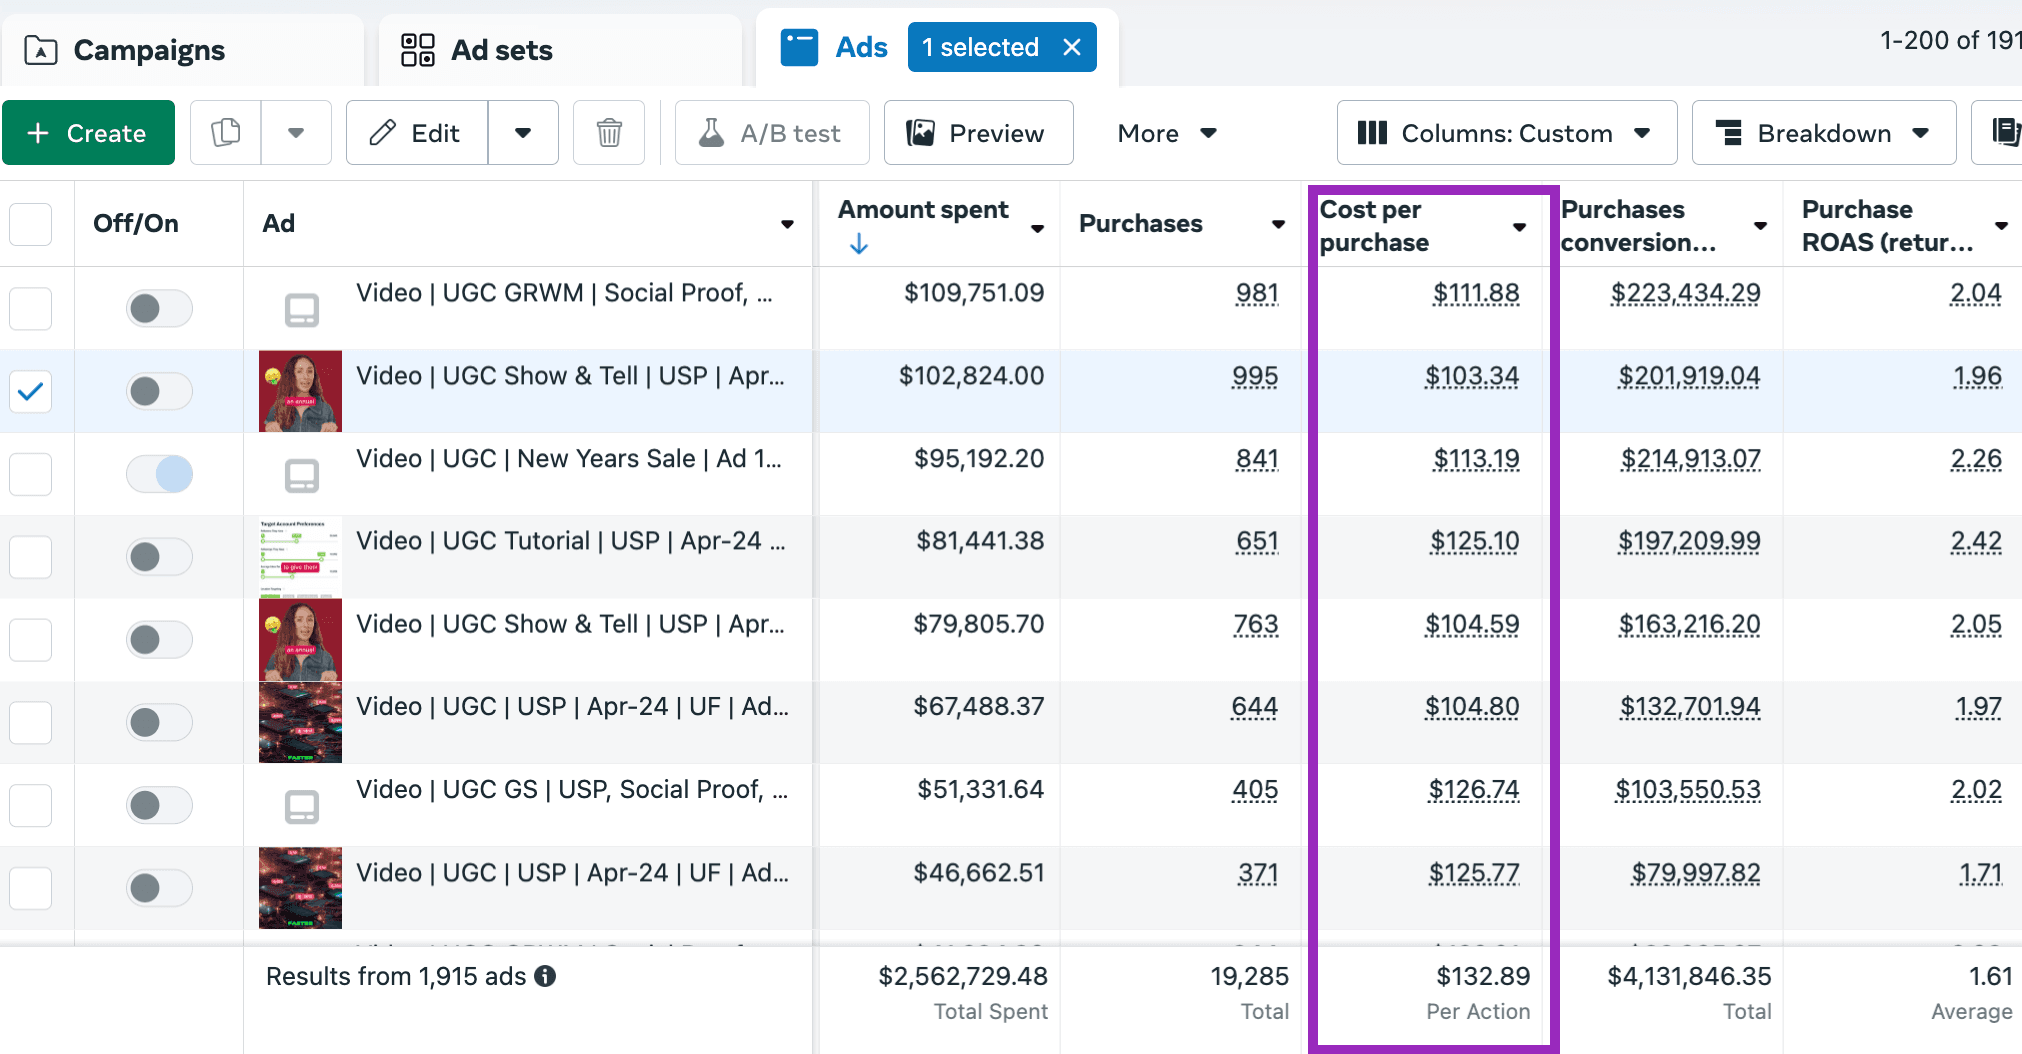Open the Columns: Custom dropdown
The height and width of the screenshot is (1054, 2022).
point(1507,133)
